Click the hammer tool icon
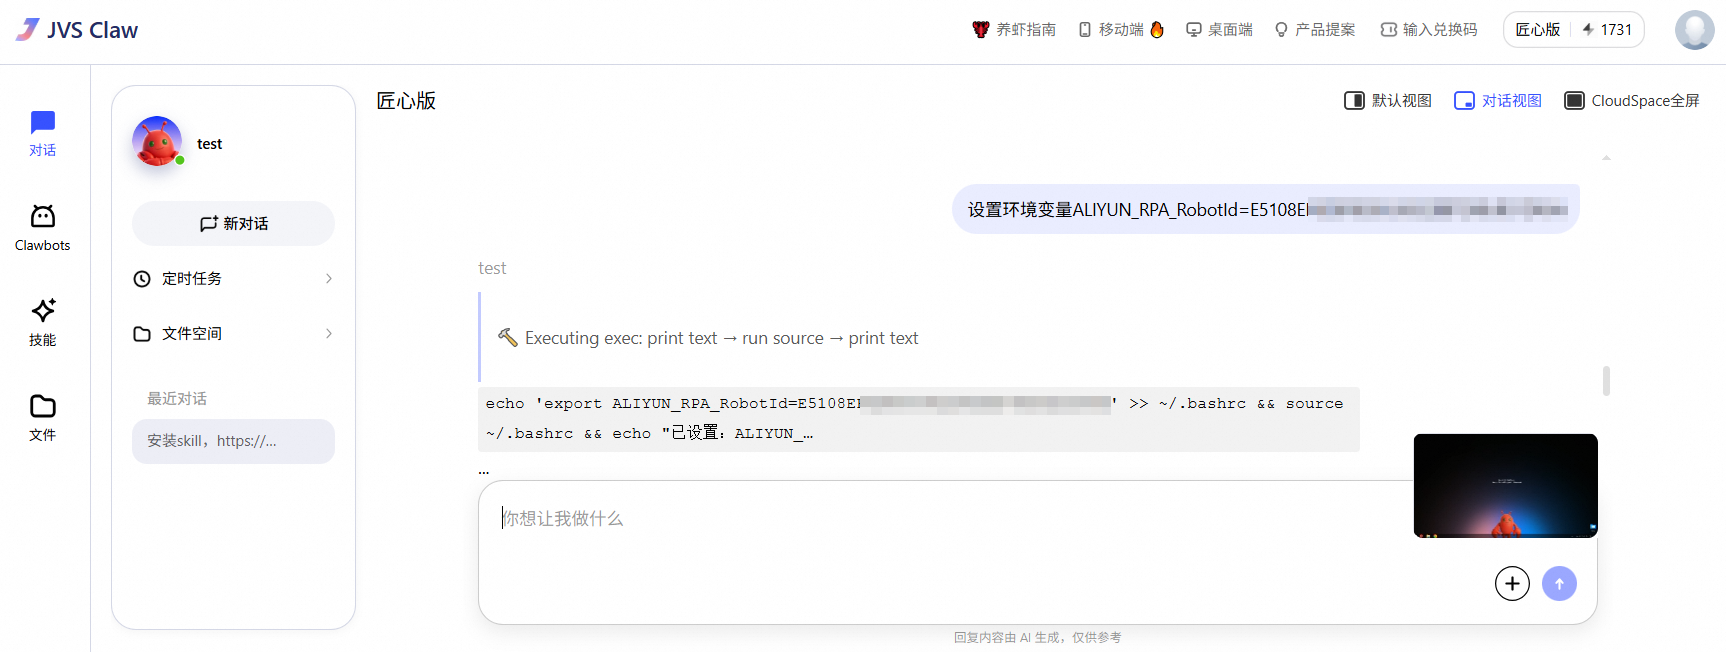The height and width of the screenshot is (652, 1726). [508, 338]
